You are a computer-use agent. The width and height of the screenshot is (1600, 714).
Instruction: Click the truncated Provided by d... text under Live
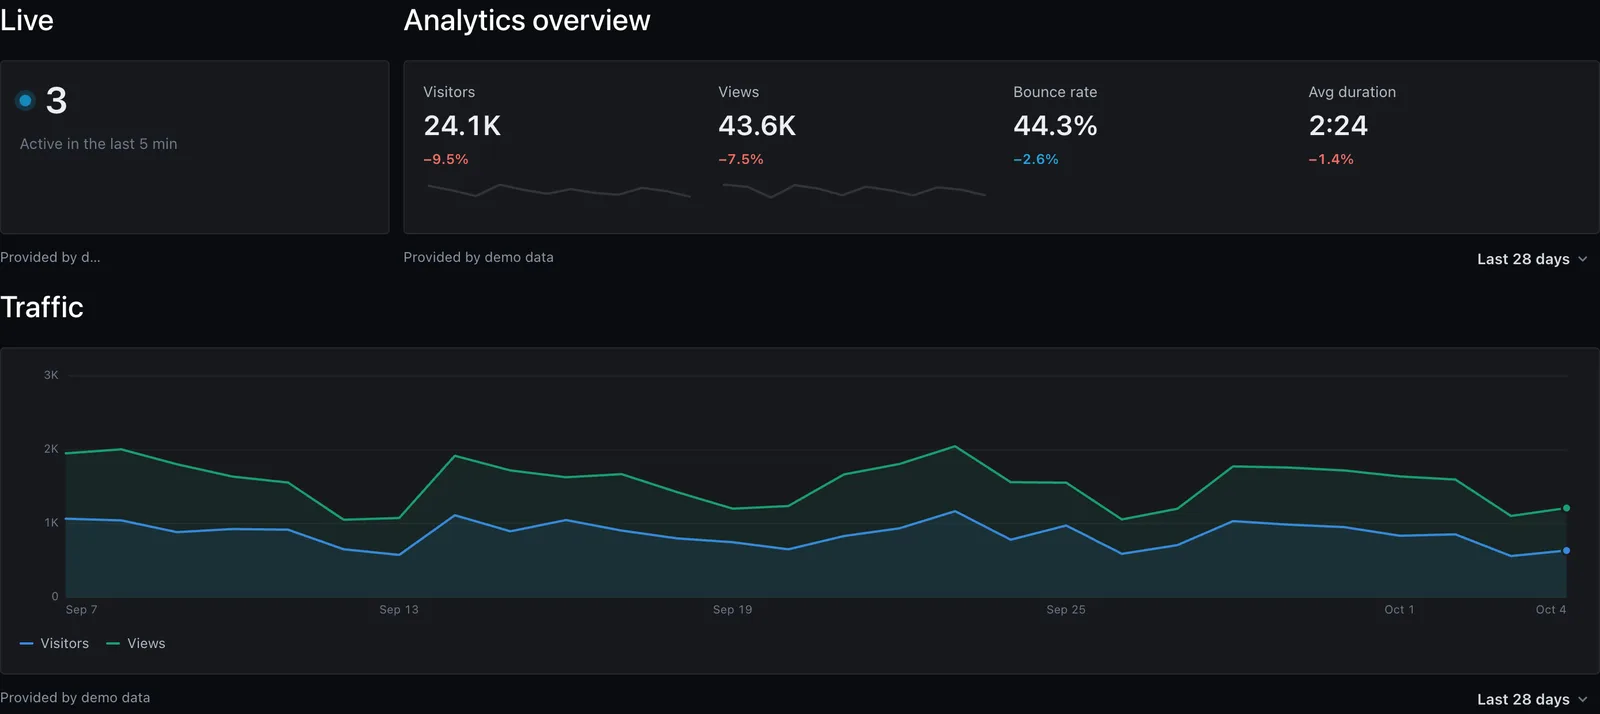[50, 257]
